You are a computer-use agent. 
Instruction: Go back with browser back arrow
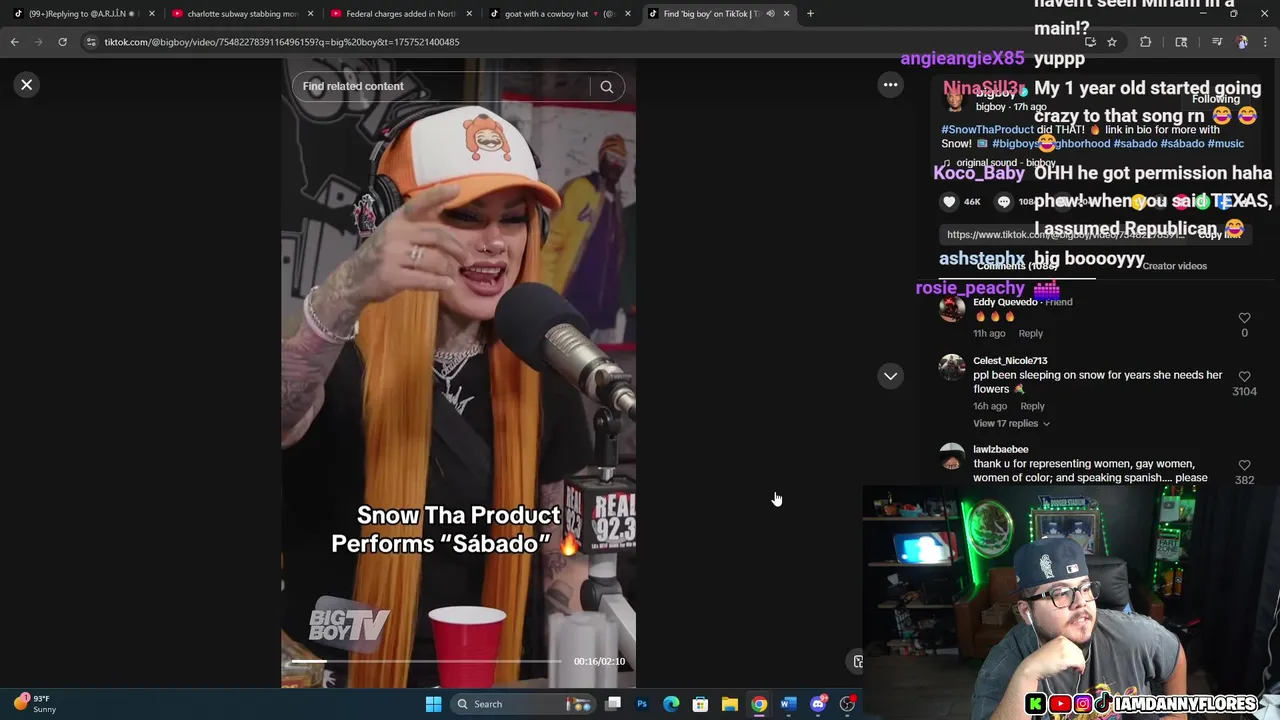tap(14, 42)
